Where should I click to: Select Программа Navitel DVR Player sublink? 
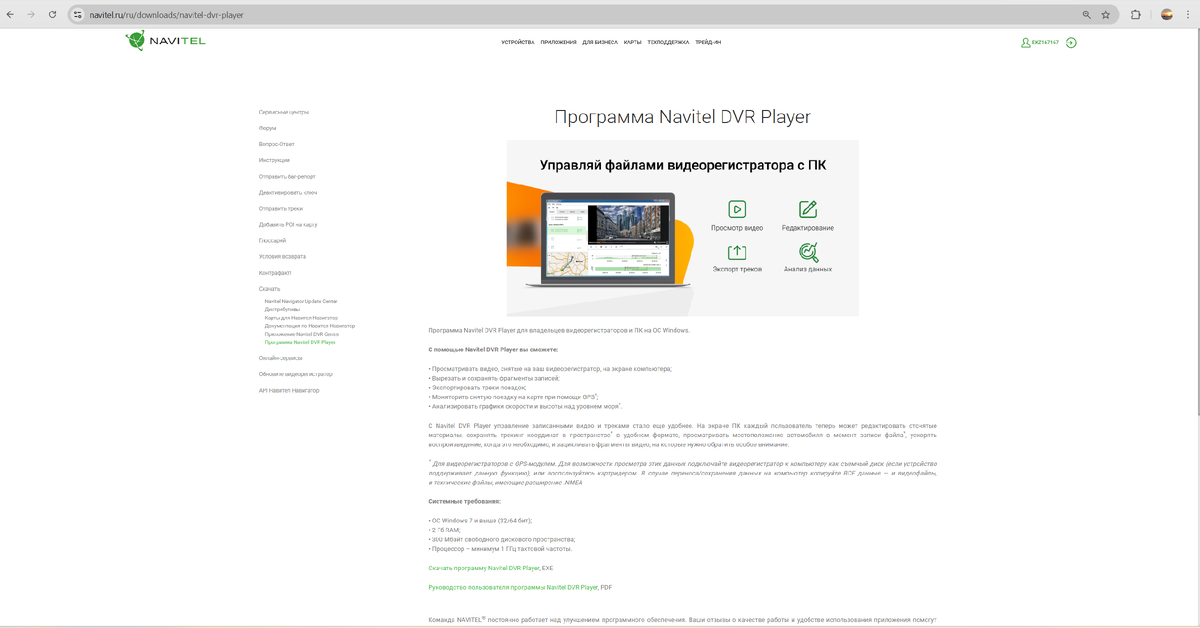(x=300, y=341)
